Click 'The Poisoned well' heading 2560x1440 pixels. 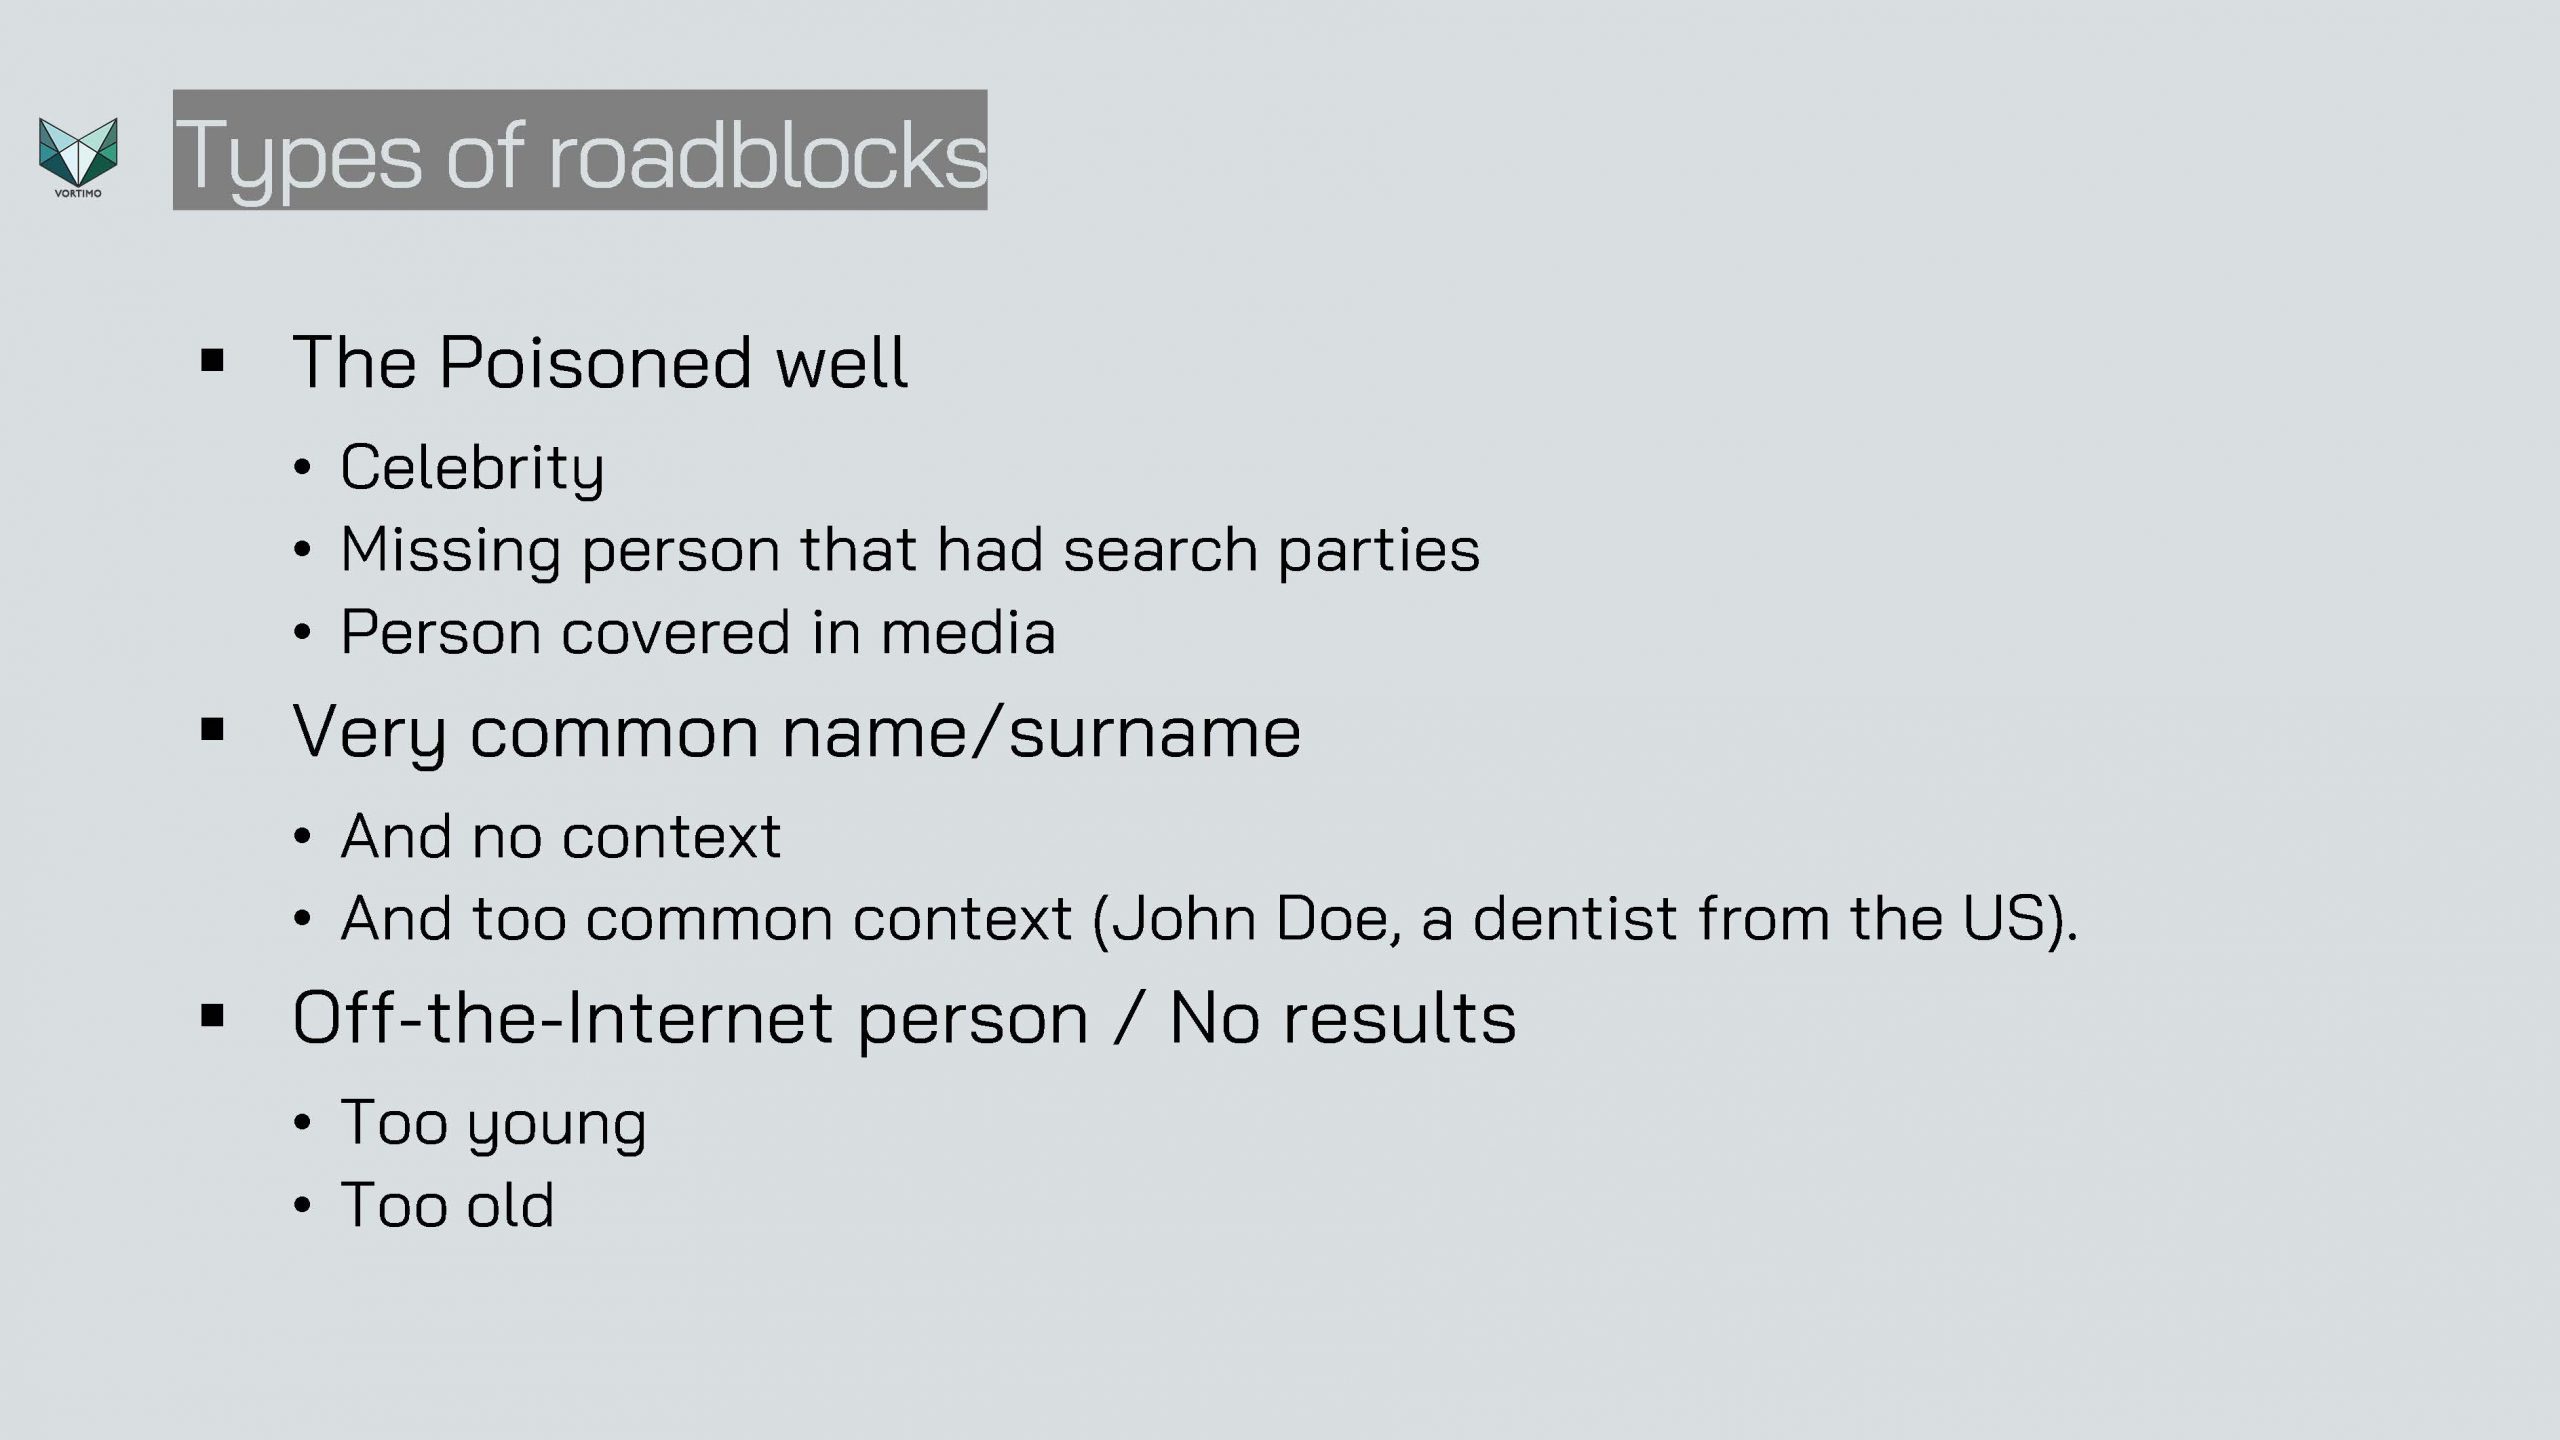tap(600, 361)
